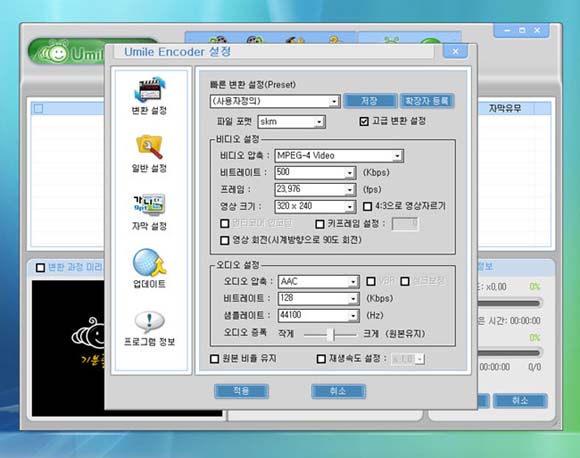This screenshot has height=458, width=580.
Task: Click the (fps) unit label
Action: (x=372, y=189)
